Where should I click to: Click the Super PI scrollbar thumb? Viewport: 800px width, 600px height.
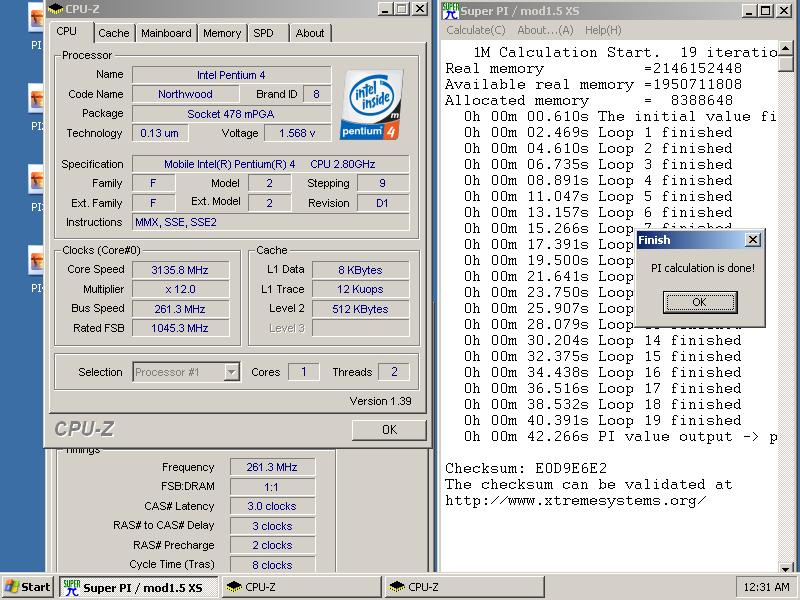(x=785, y=64)
